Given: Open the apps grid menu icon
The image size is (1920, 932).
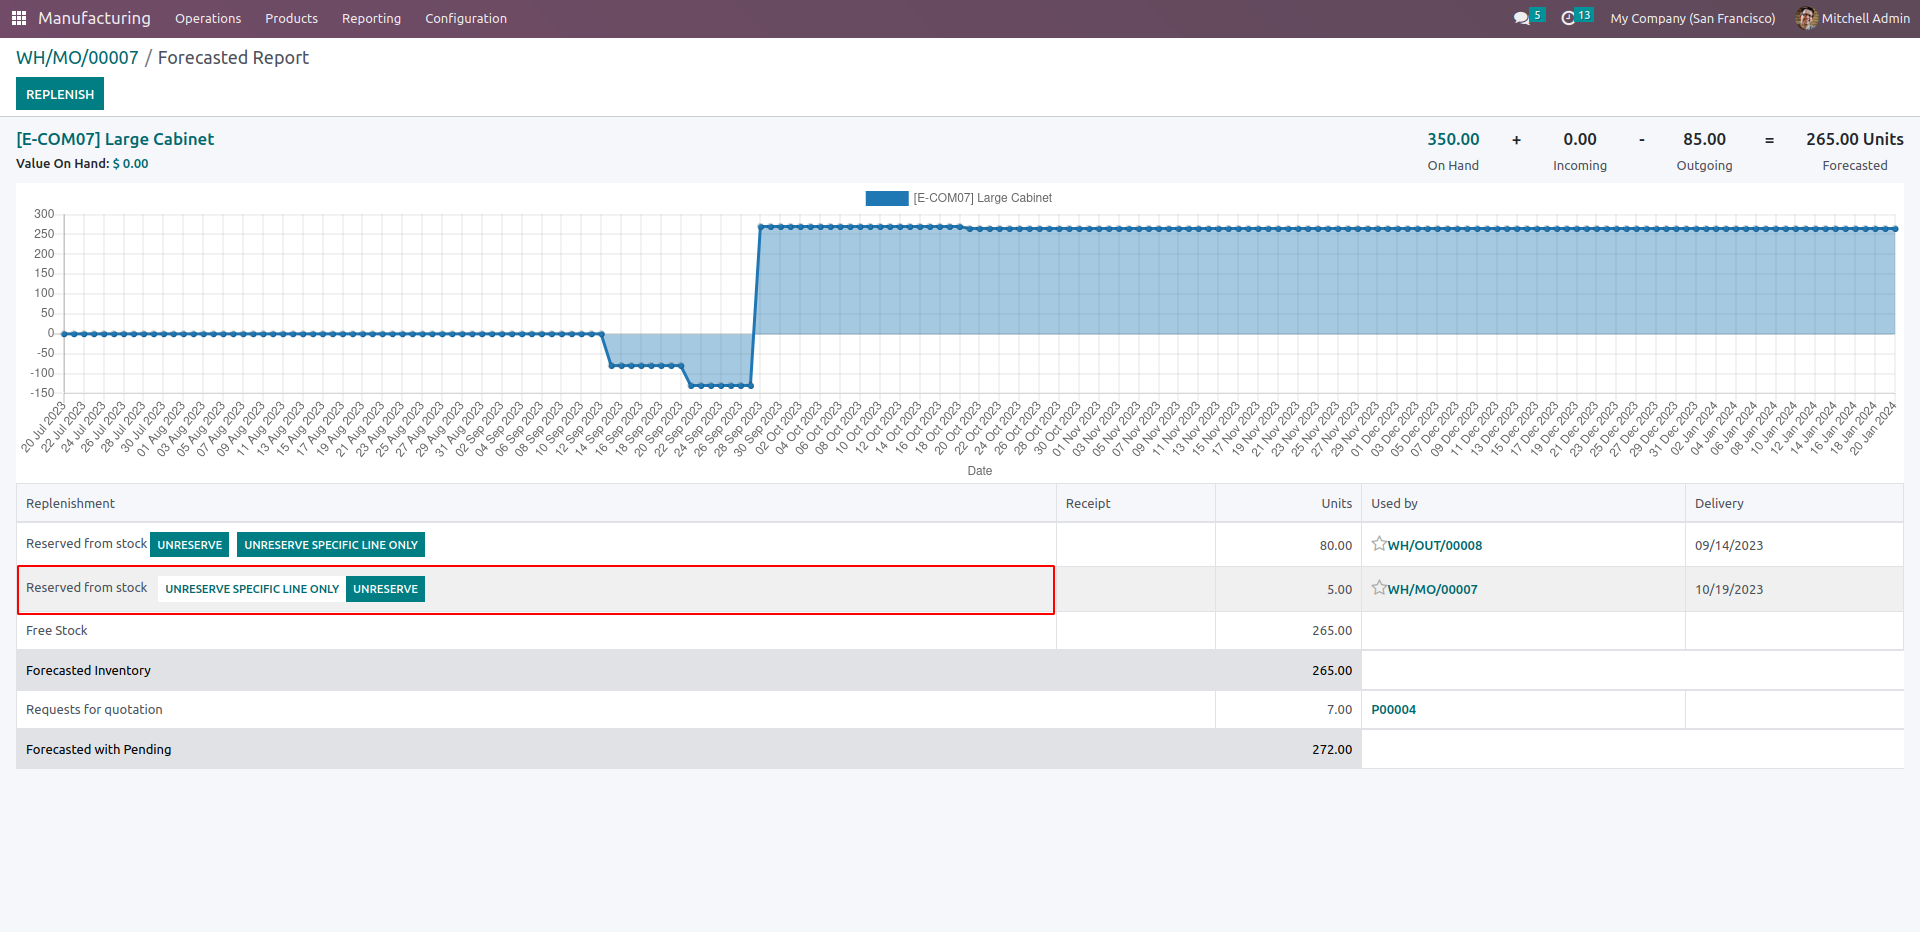Looking at the screenshot, I should (19, 18).
